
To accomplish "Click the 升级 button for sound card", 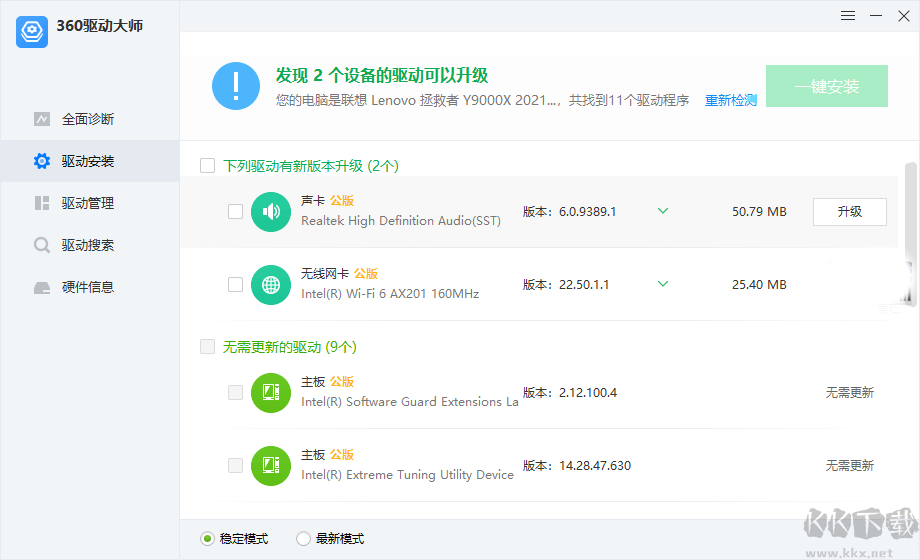I will [x=849, y=212].
